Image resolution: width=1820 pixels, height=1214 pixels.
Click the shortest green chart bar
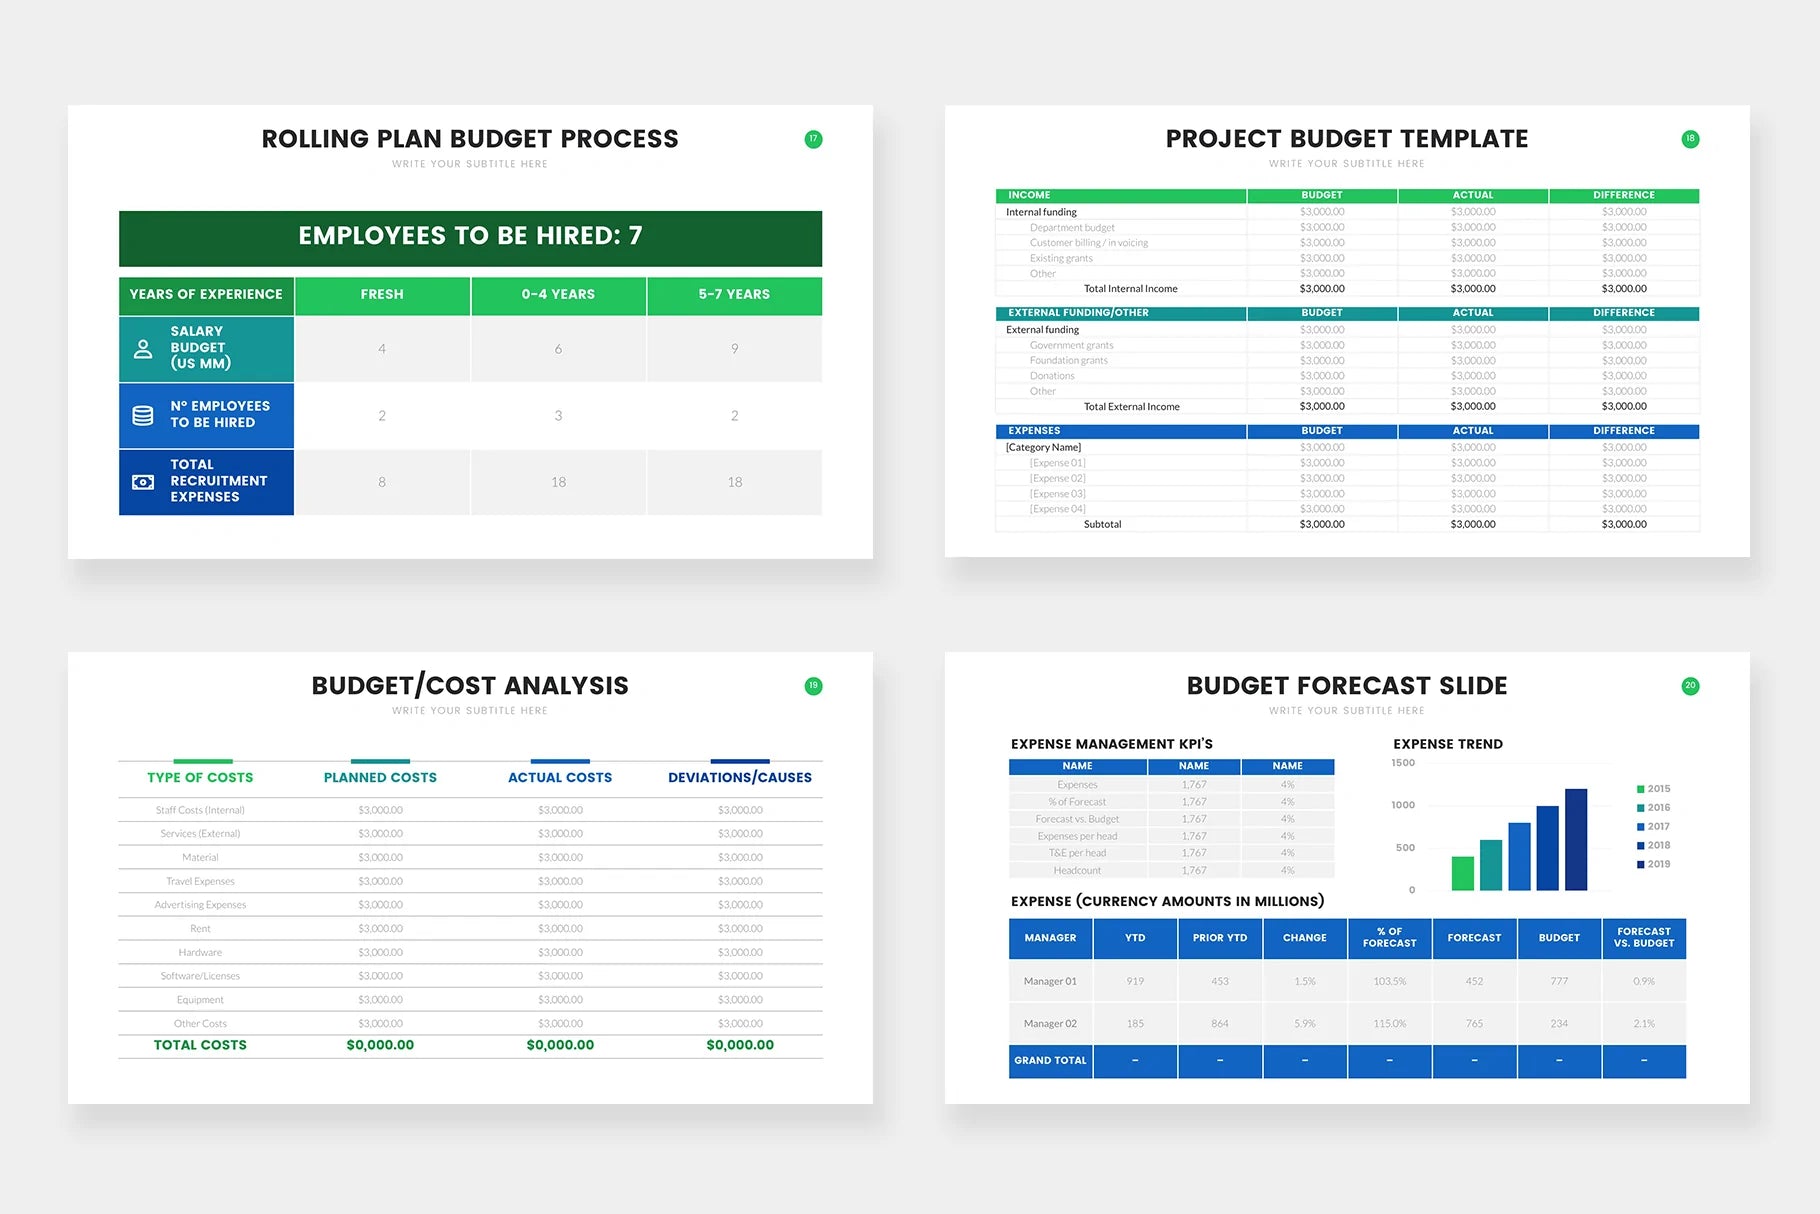coord(1462,873)
